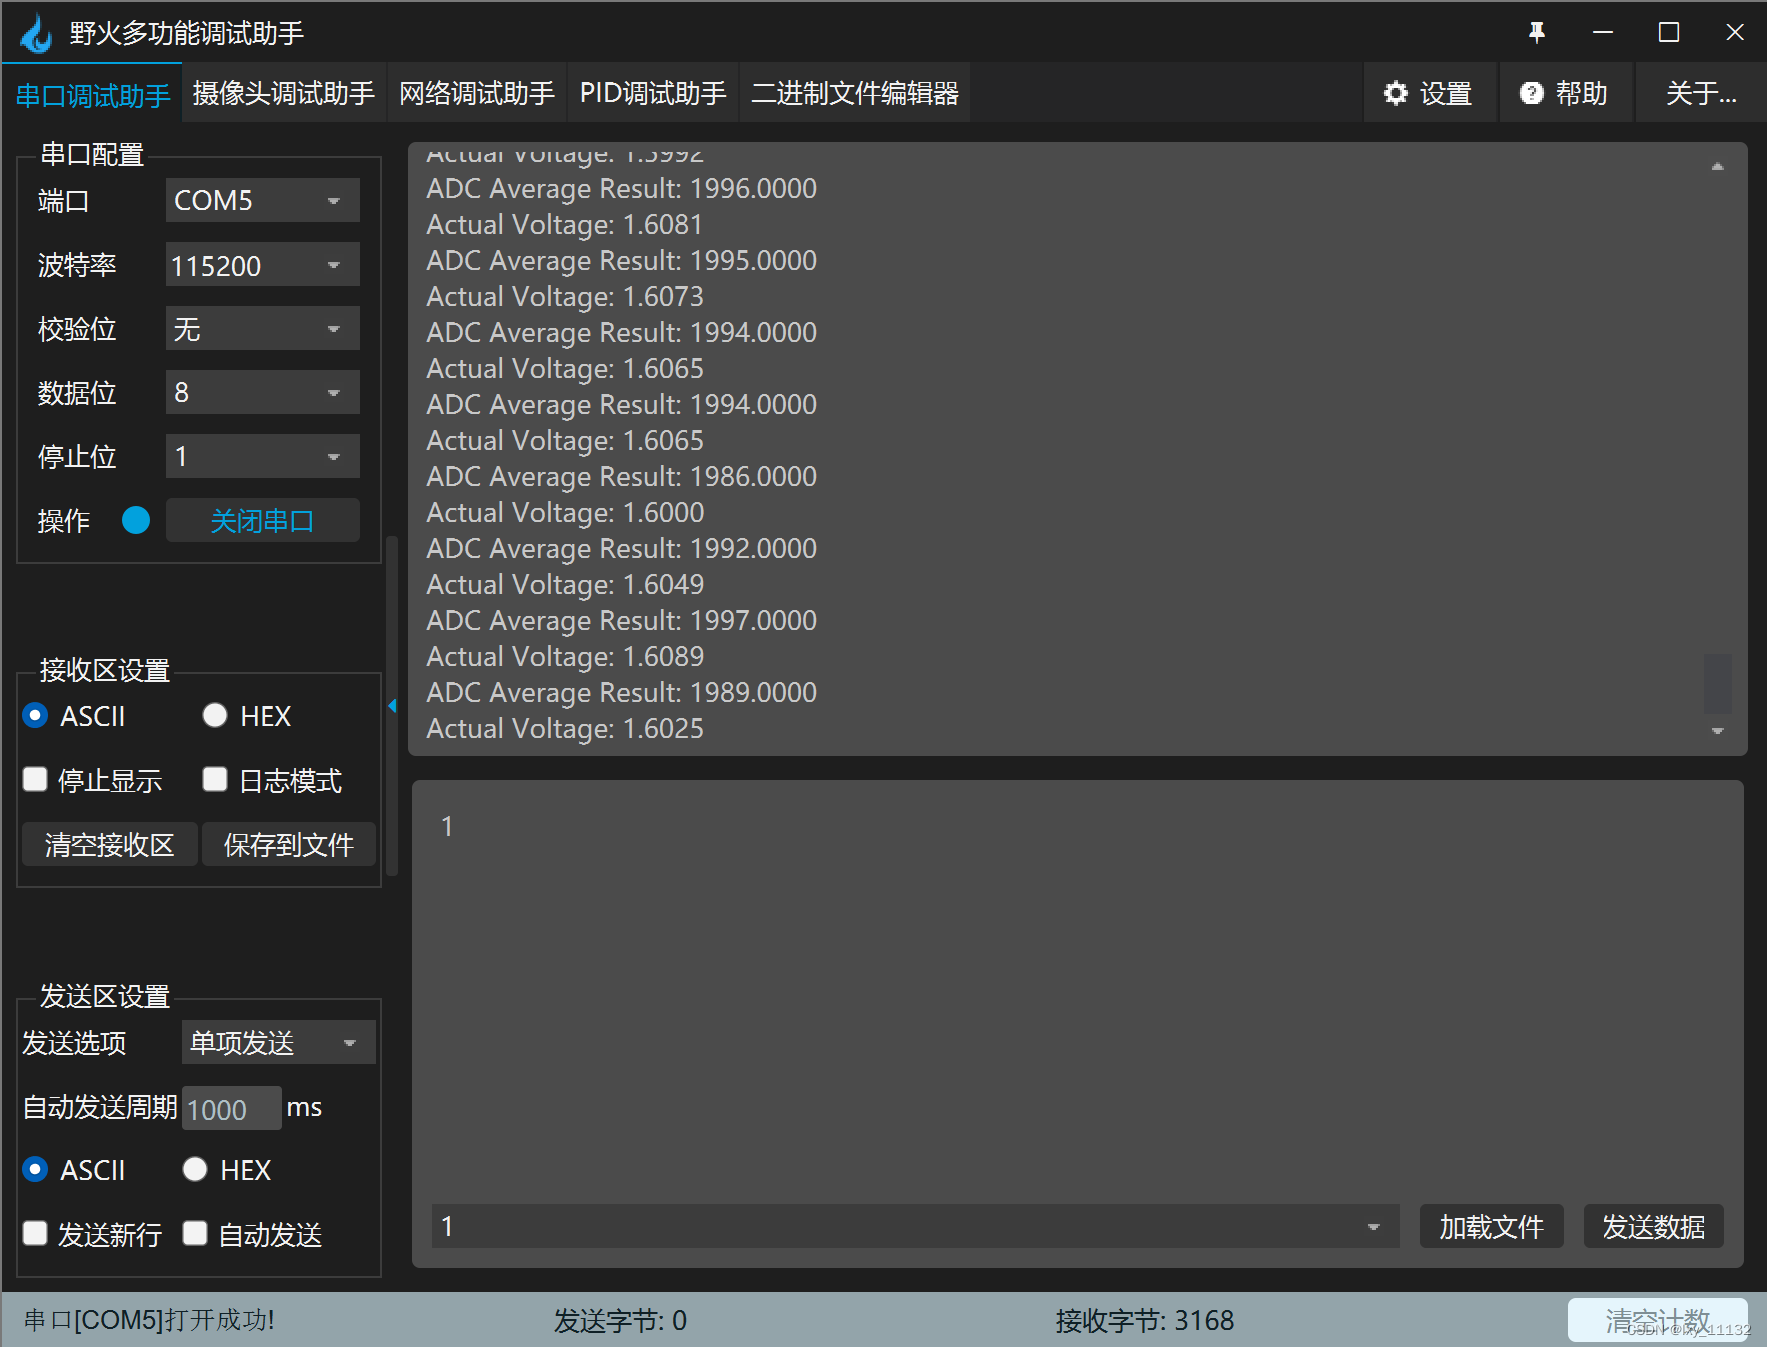Click the 关闭串口 button
1767x1347 pixels.
[262, 520]
